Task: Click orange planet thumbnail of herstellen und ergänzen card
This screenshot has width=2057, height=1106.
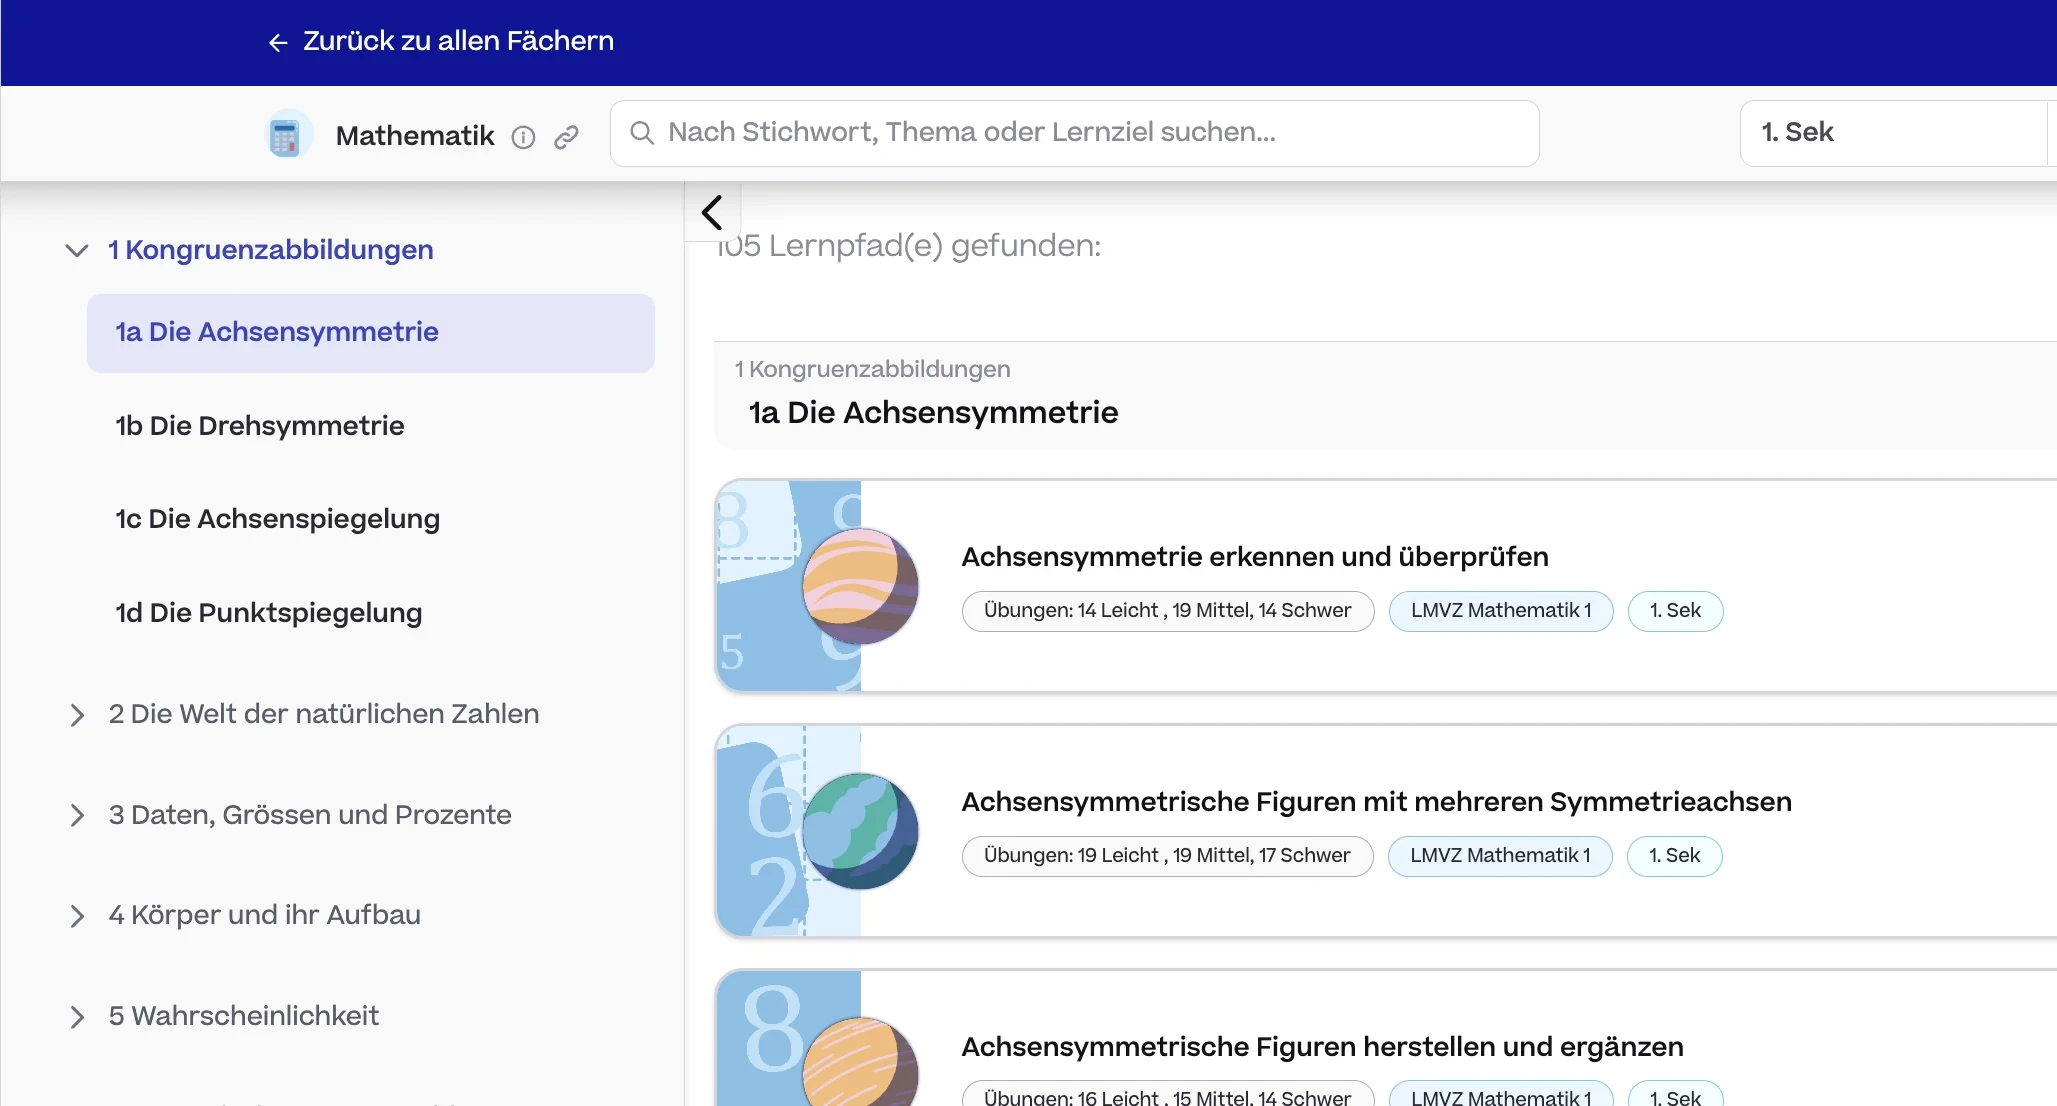Action: tap(860, 1062)
